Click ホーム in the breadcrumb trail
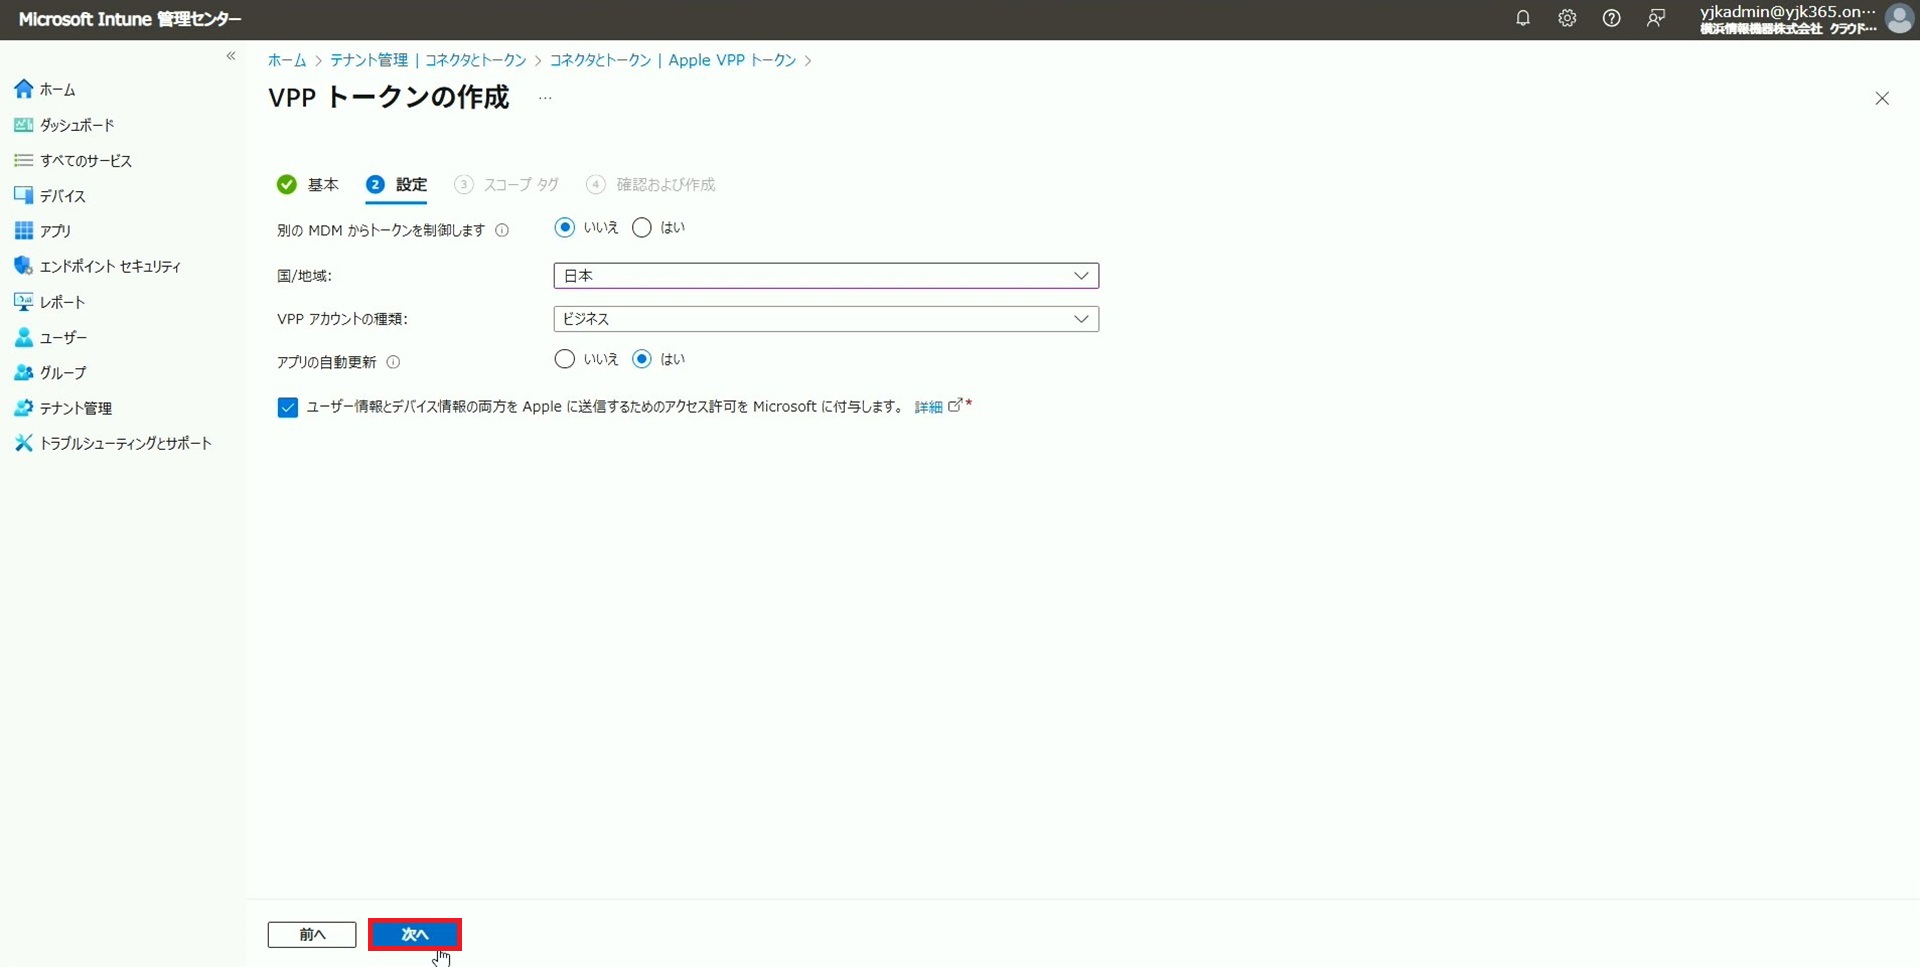1920x967 pixels. (x=286, y=60)
